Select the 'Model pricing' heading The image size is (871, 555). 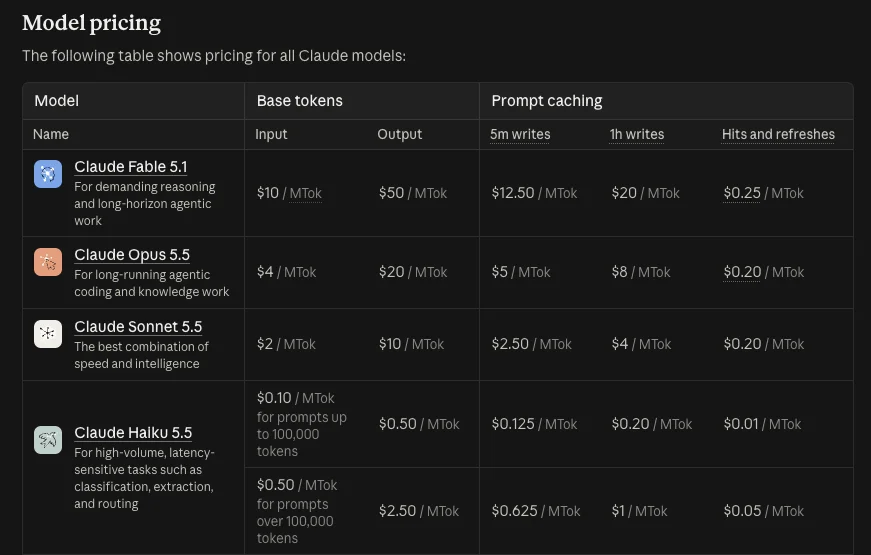point(92,23)
